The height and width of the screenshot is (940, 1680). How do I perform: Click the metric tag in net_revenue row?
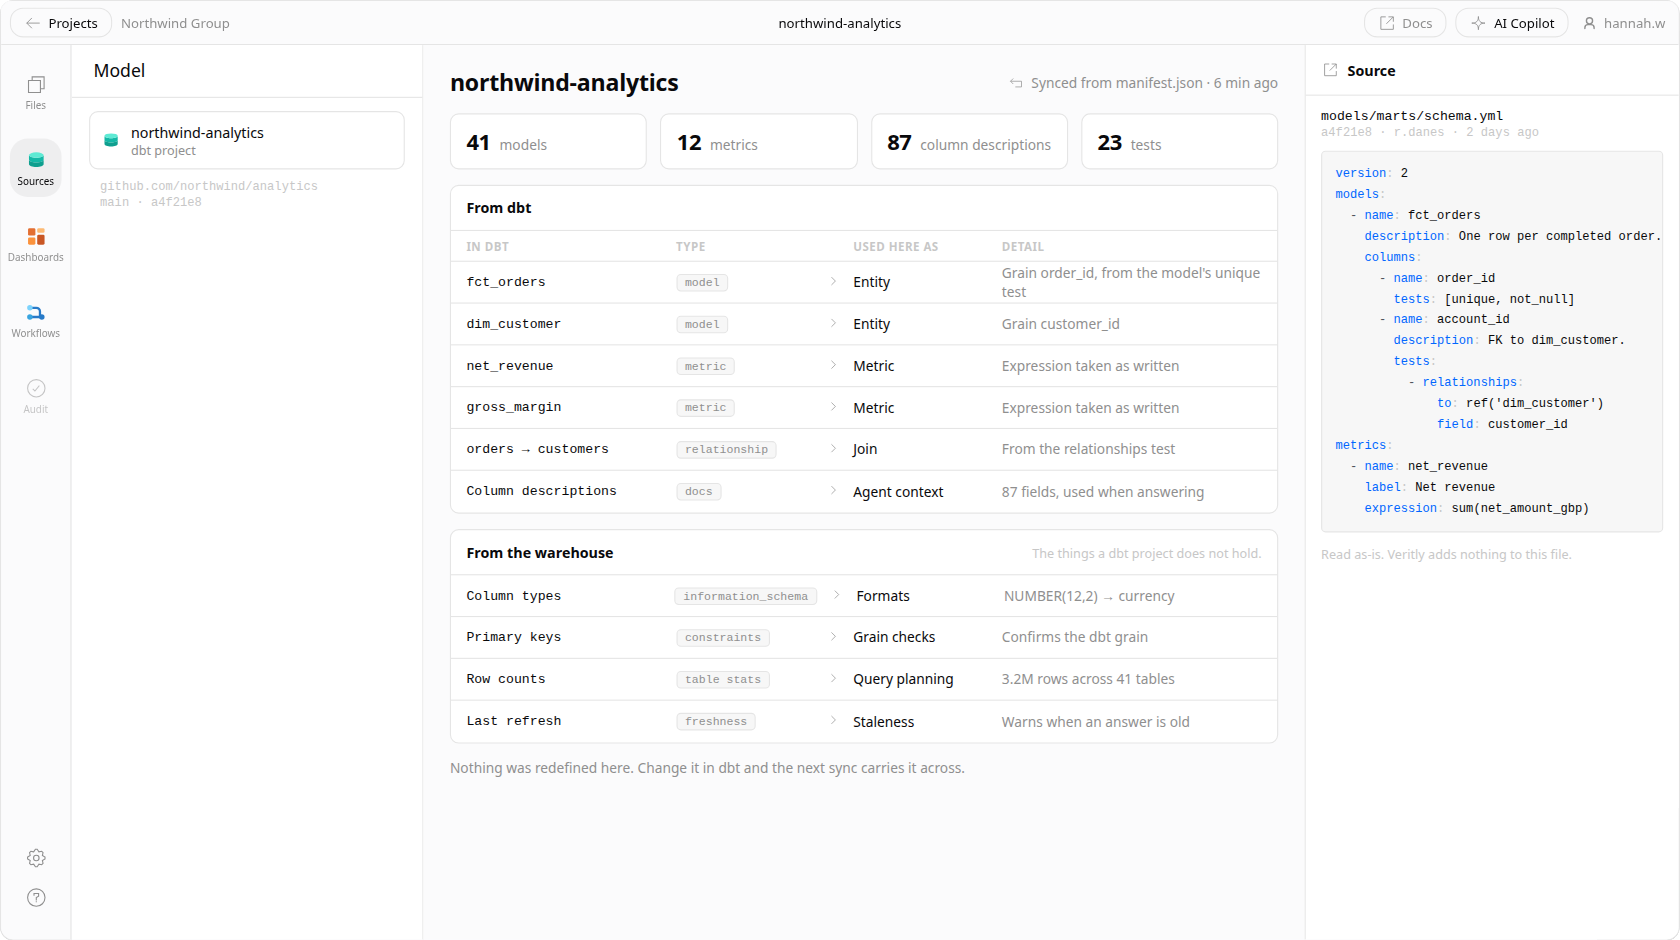pos(705,366)
